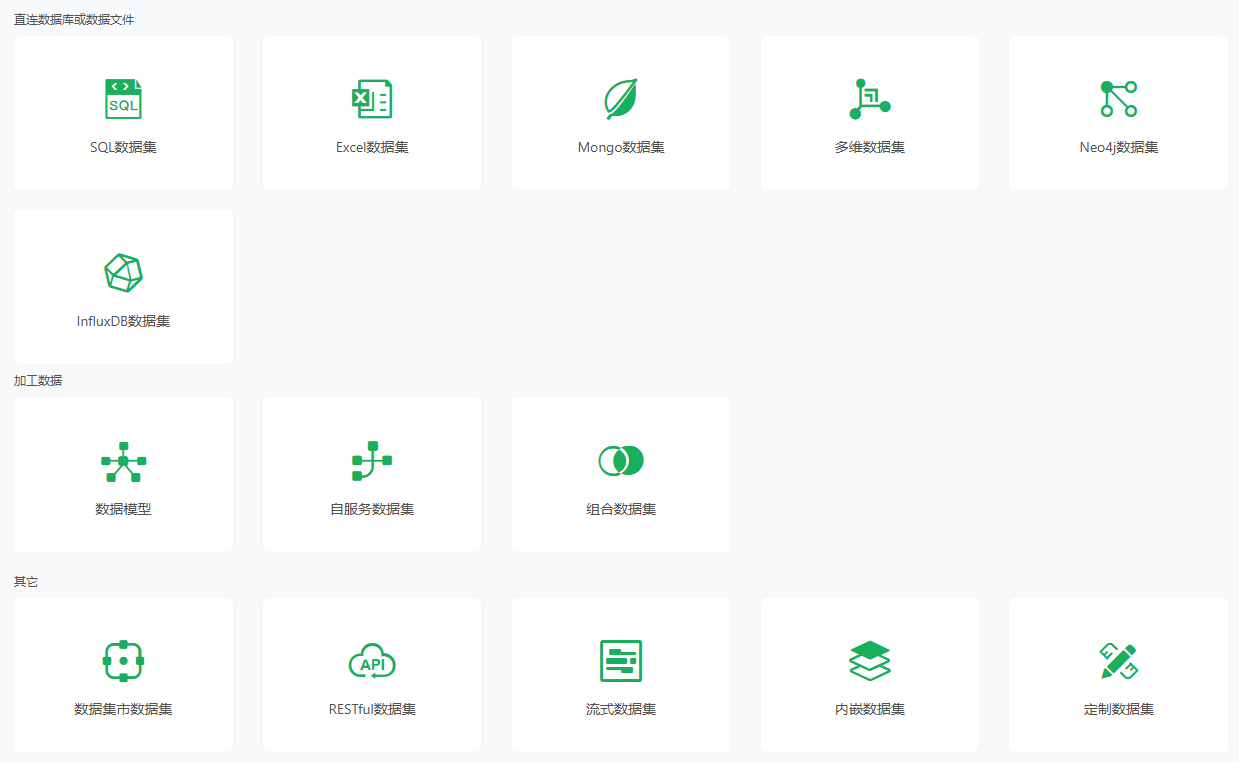Pick the RESTful数据集 label

pos(372,710)
